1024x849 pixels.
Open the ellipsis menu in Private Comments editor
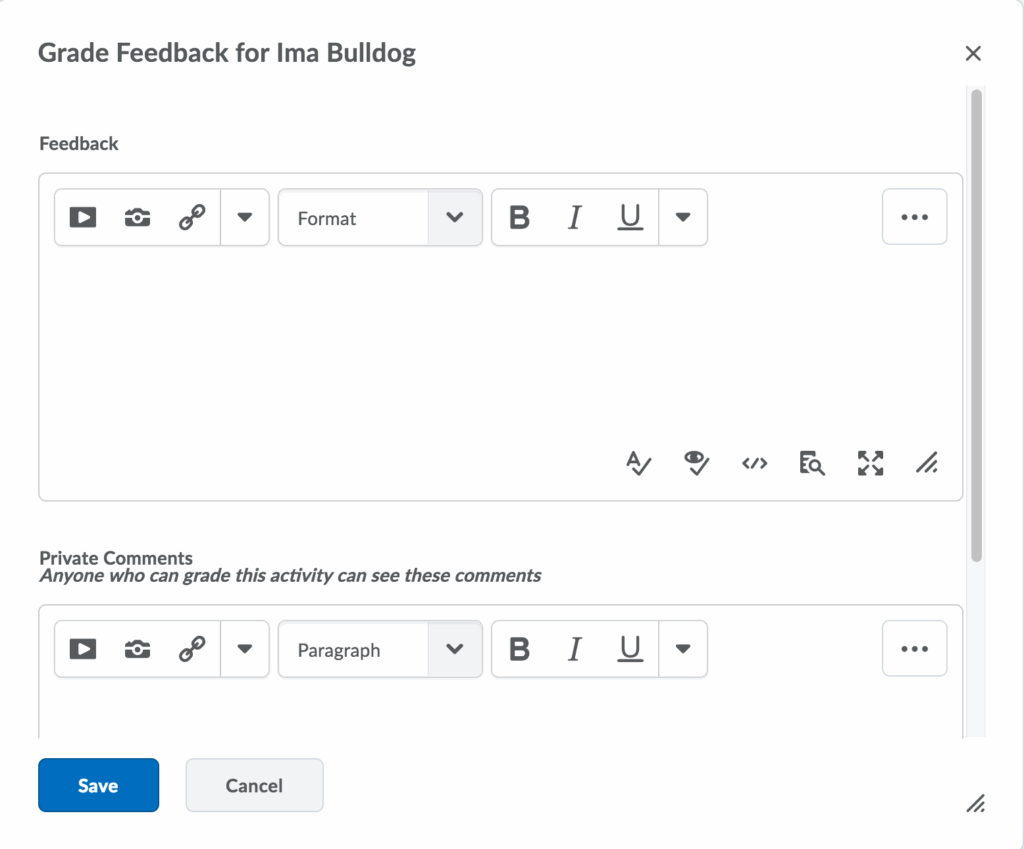914,649
